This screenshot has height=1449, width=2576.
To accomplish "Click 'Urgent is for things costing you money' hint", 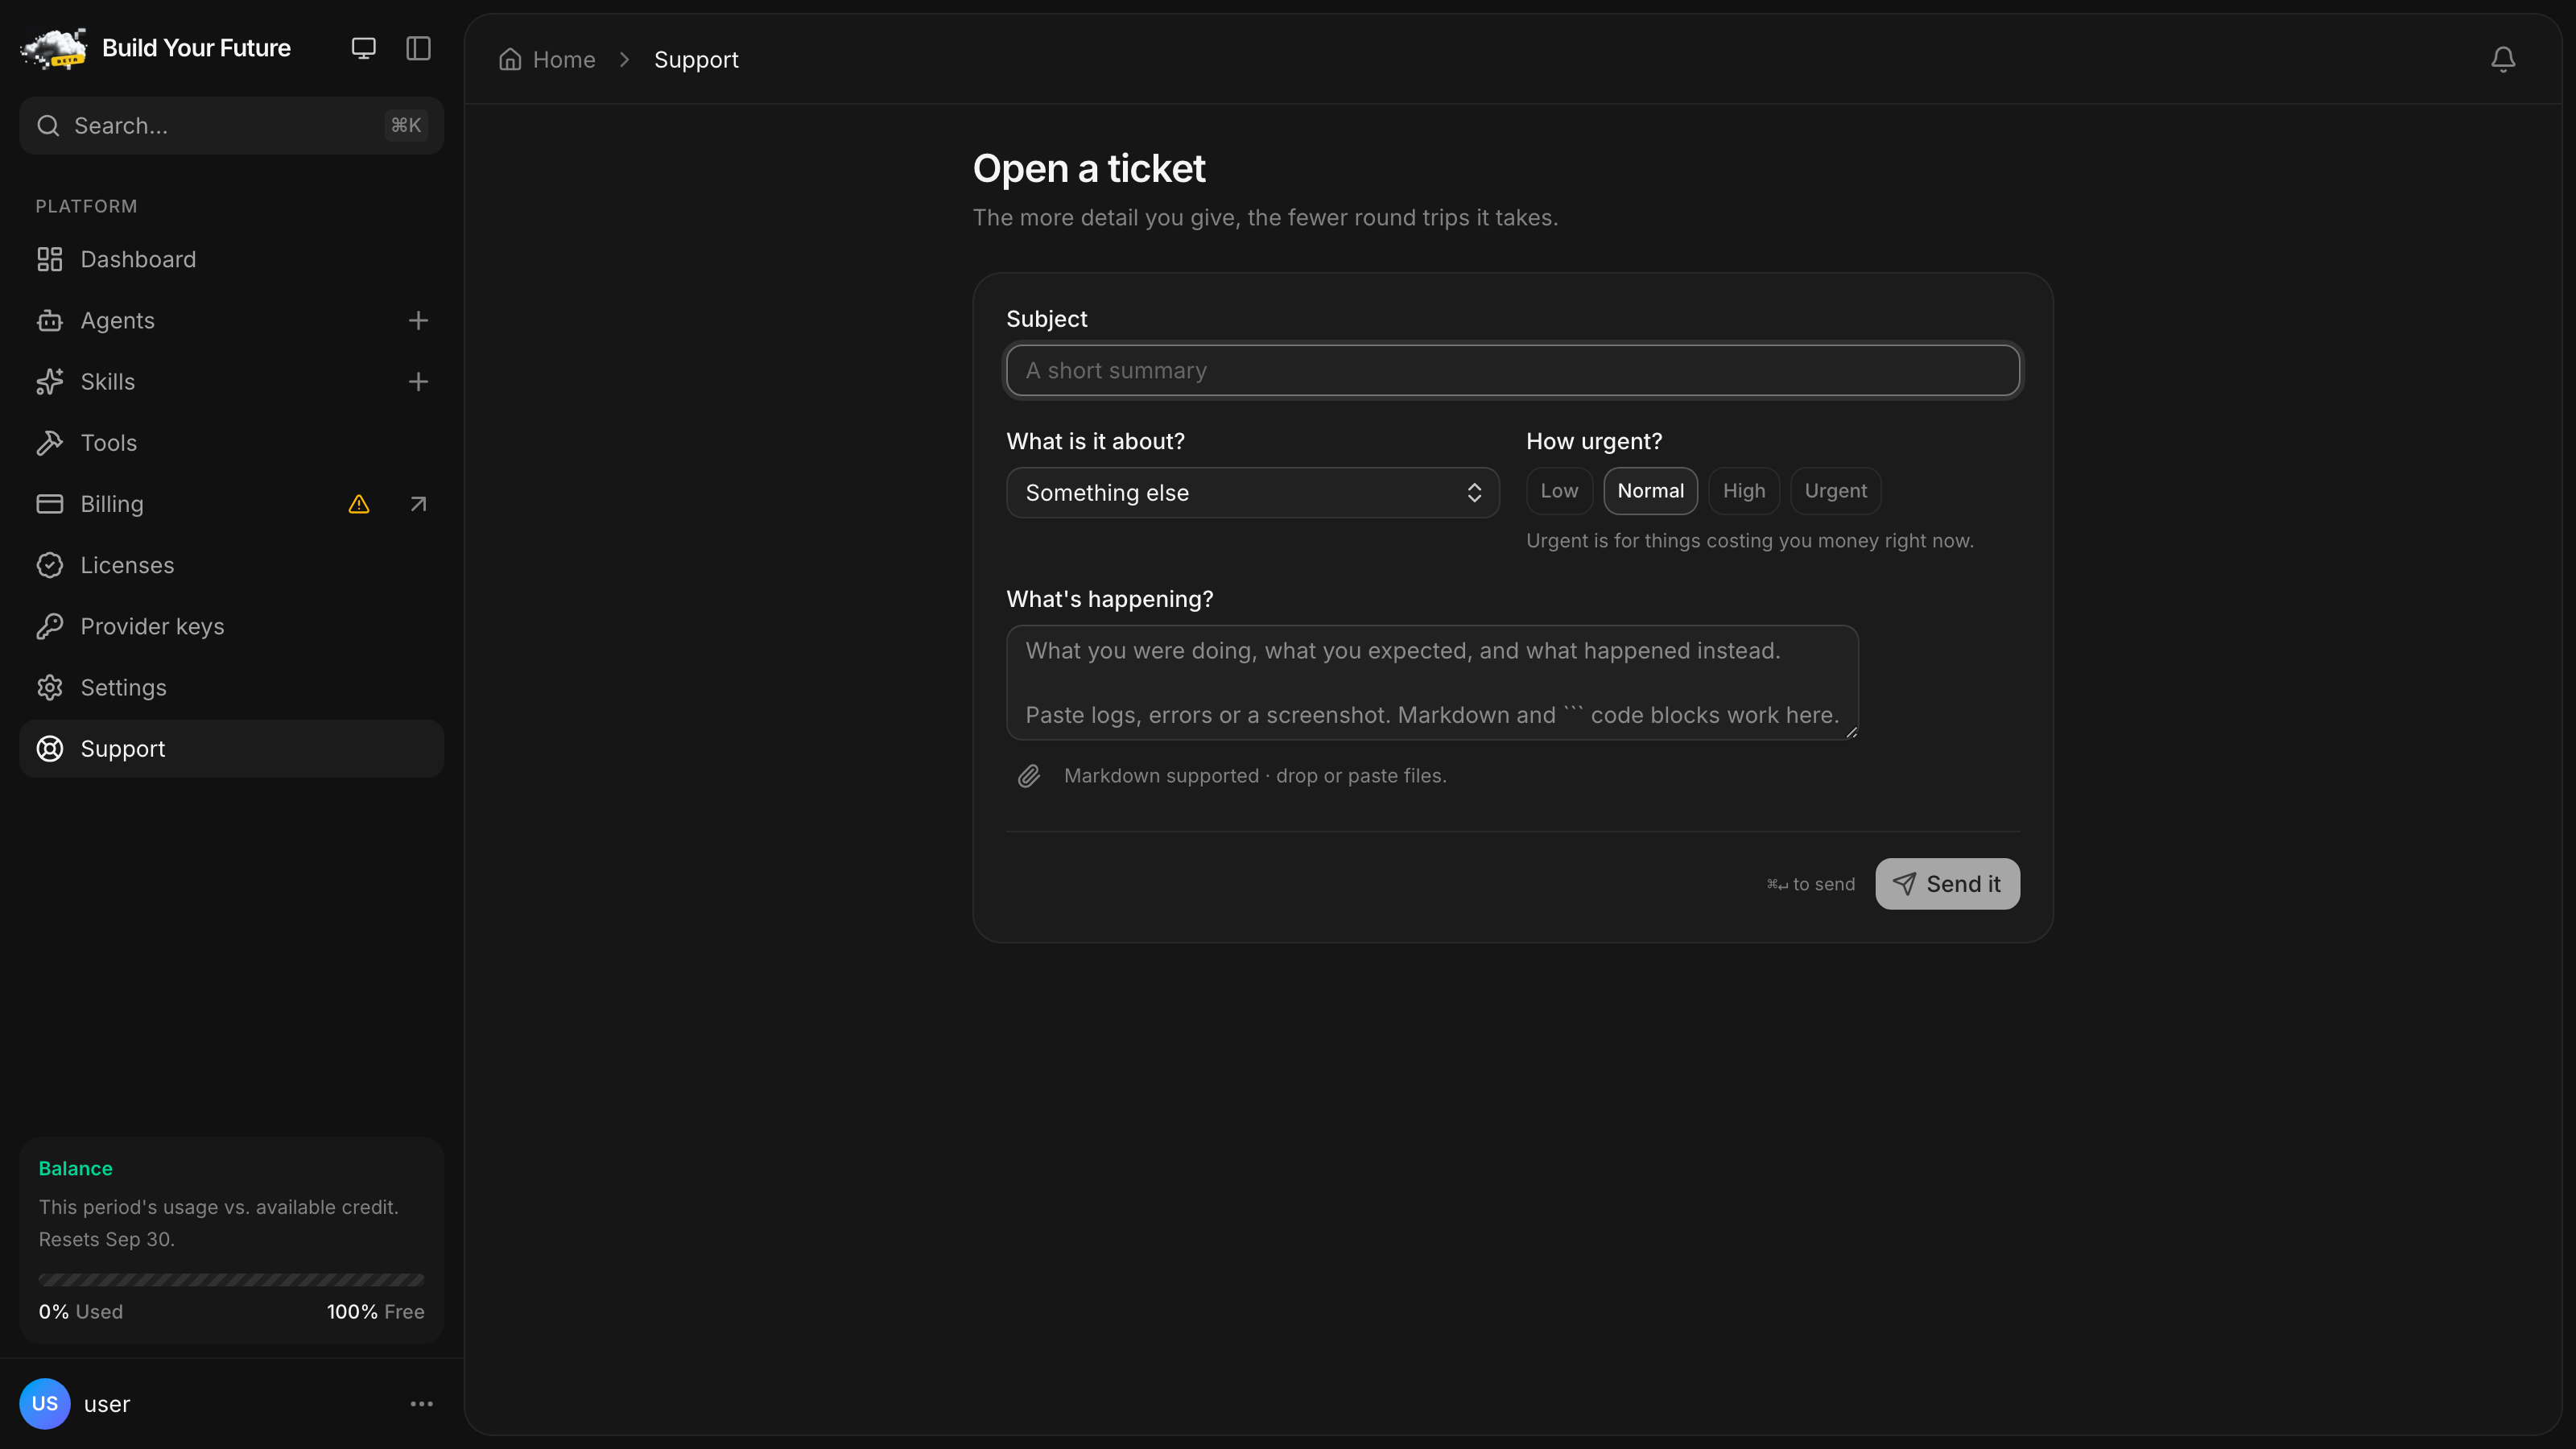I will click(x=1749, y=541).
